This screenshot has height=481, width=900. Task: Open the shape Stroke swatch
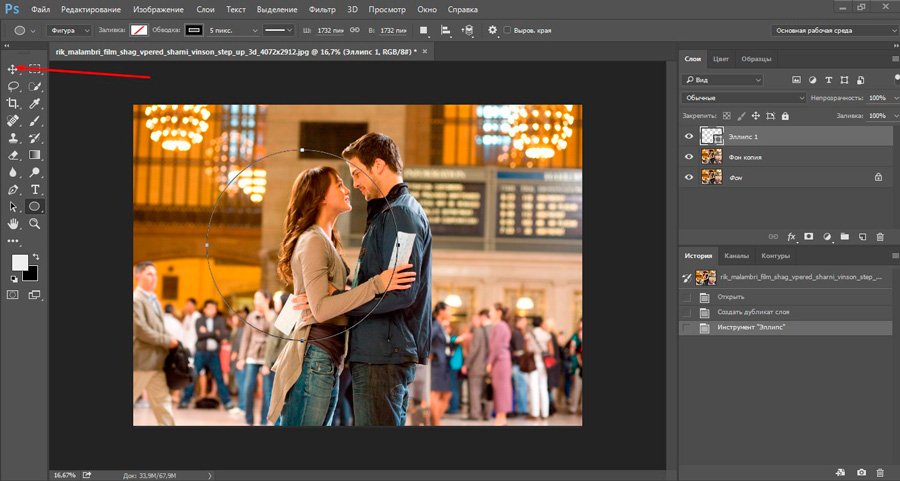pyautogui.click(x=193, y=30)
